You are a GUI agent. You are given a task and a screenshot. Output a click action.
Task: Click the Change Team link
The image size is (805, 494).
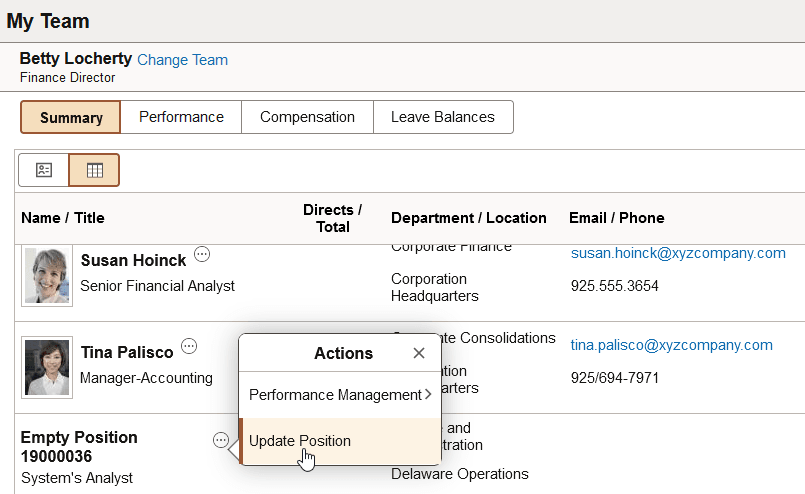pos(182,60)
